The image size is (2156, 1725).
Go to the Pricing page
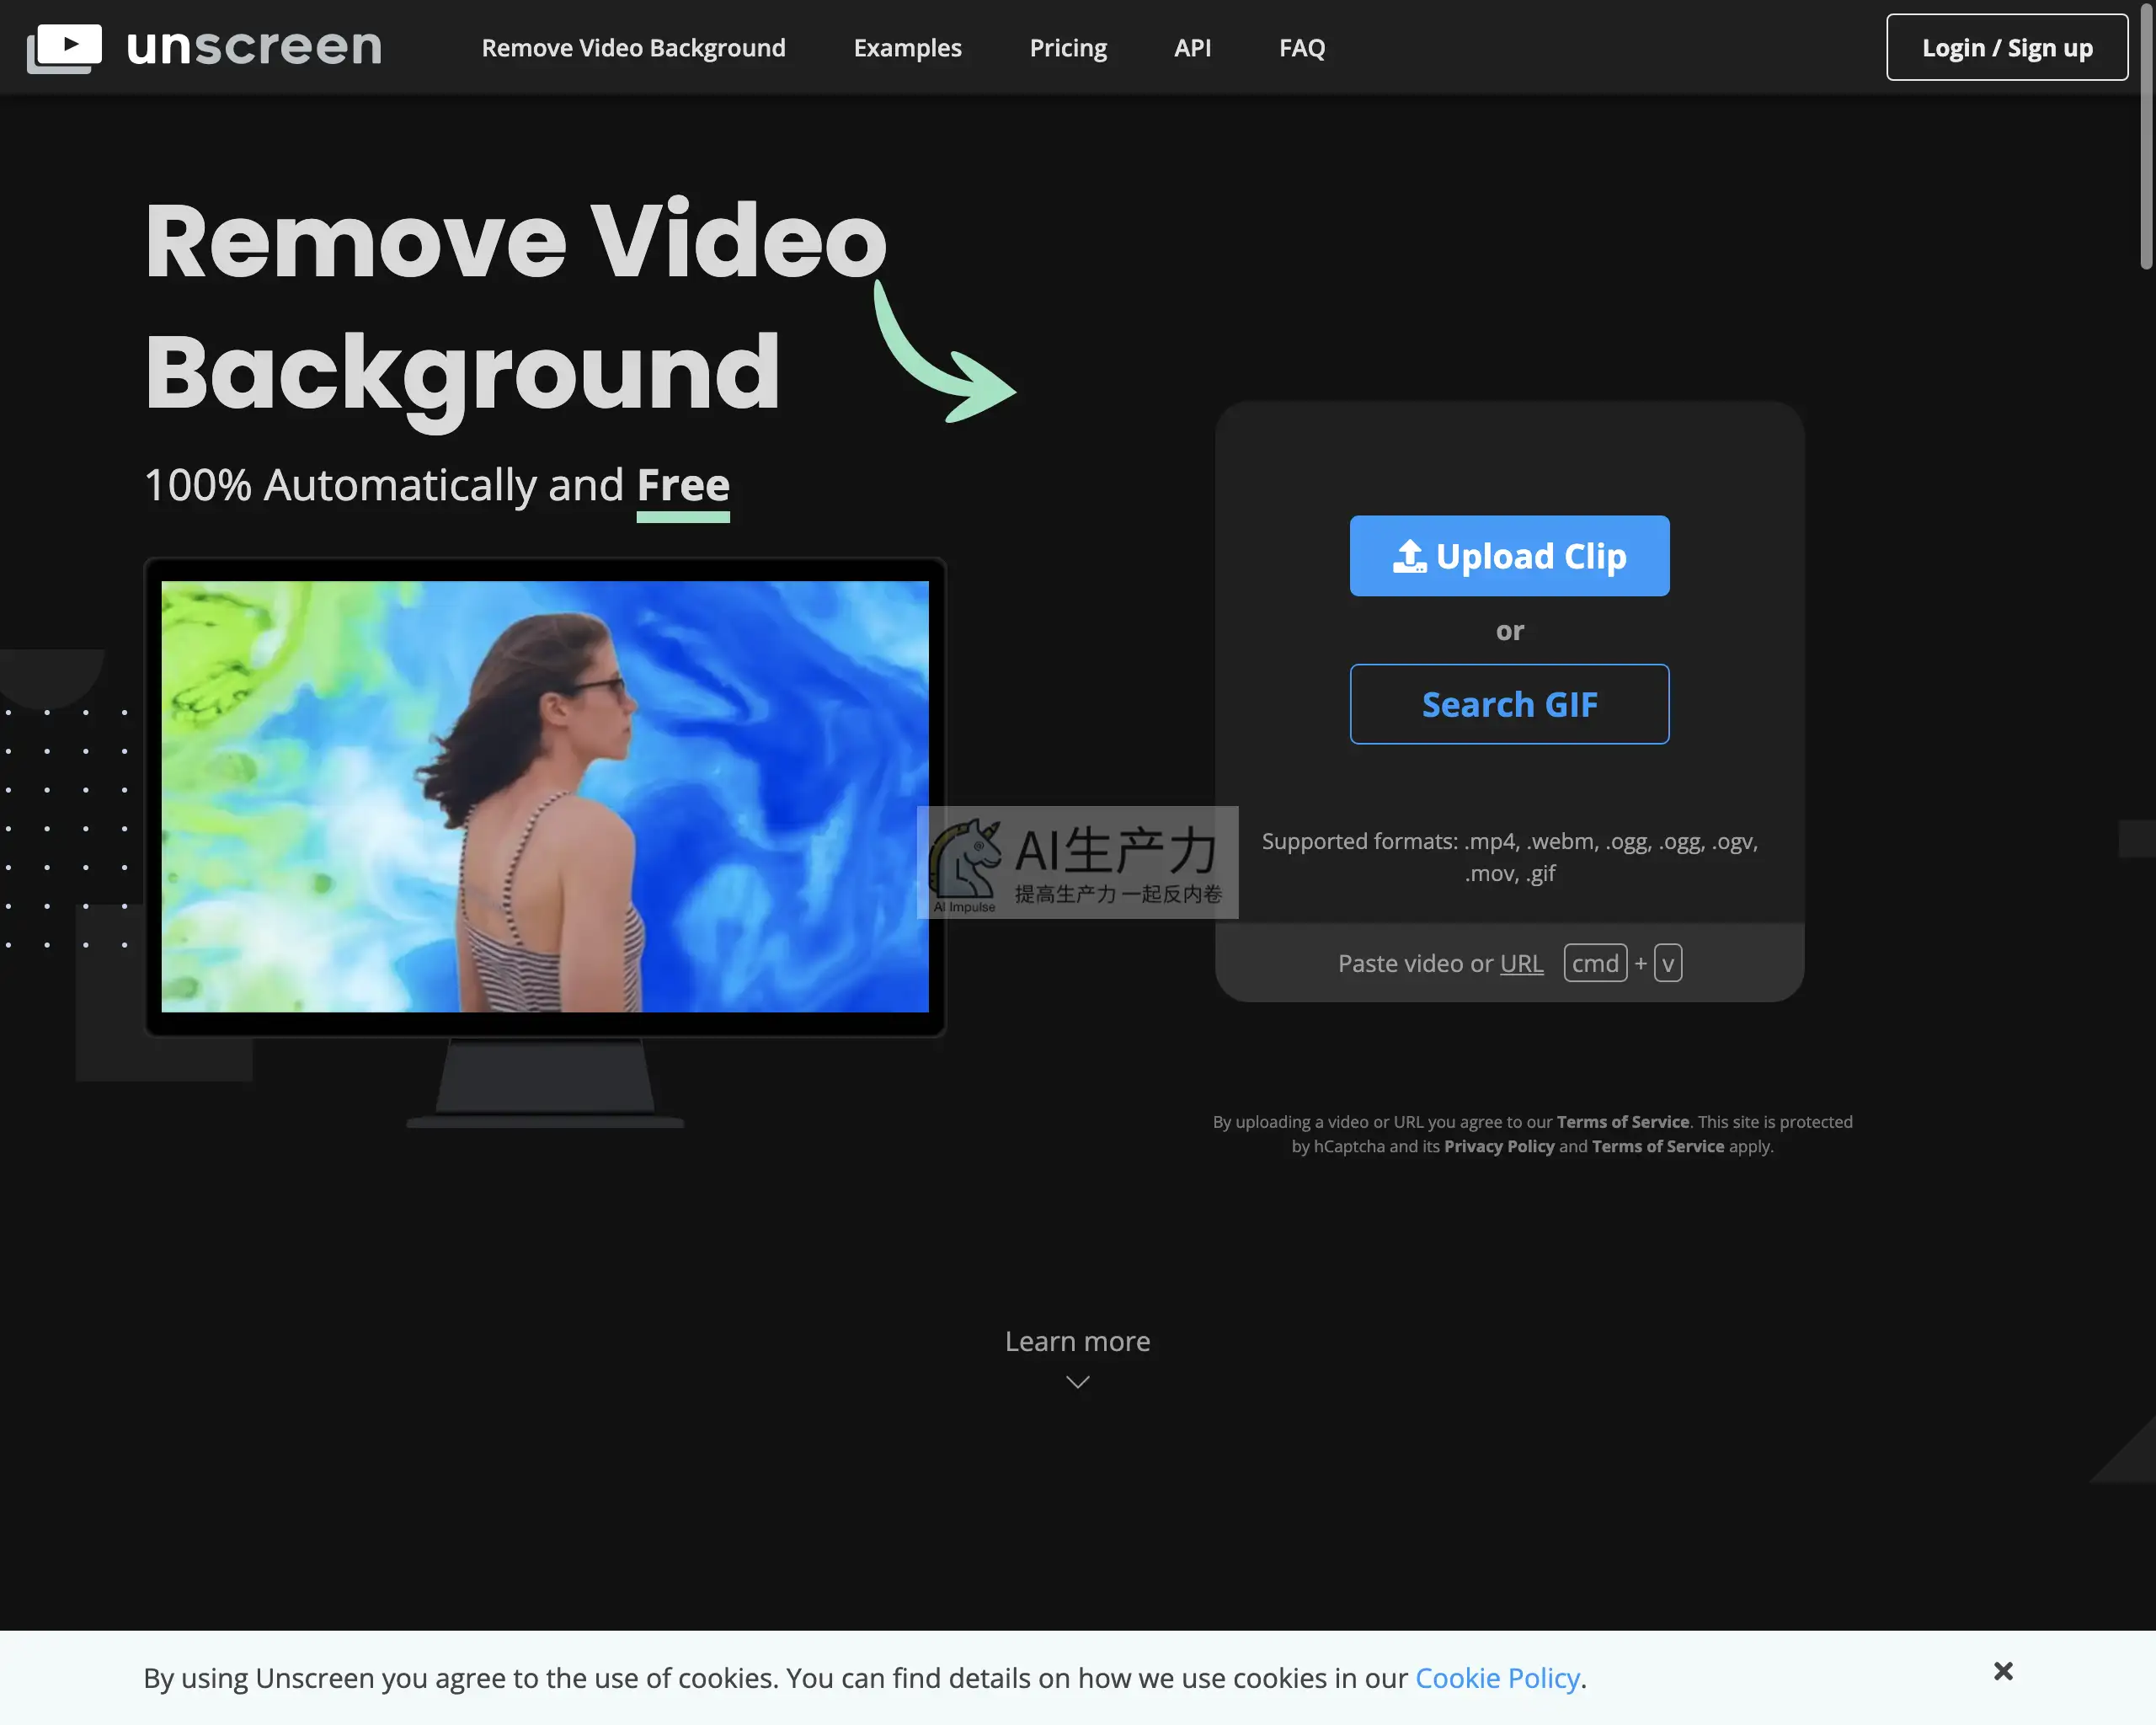point(1068,48)
